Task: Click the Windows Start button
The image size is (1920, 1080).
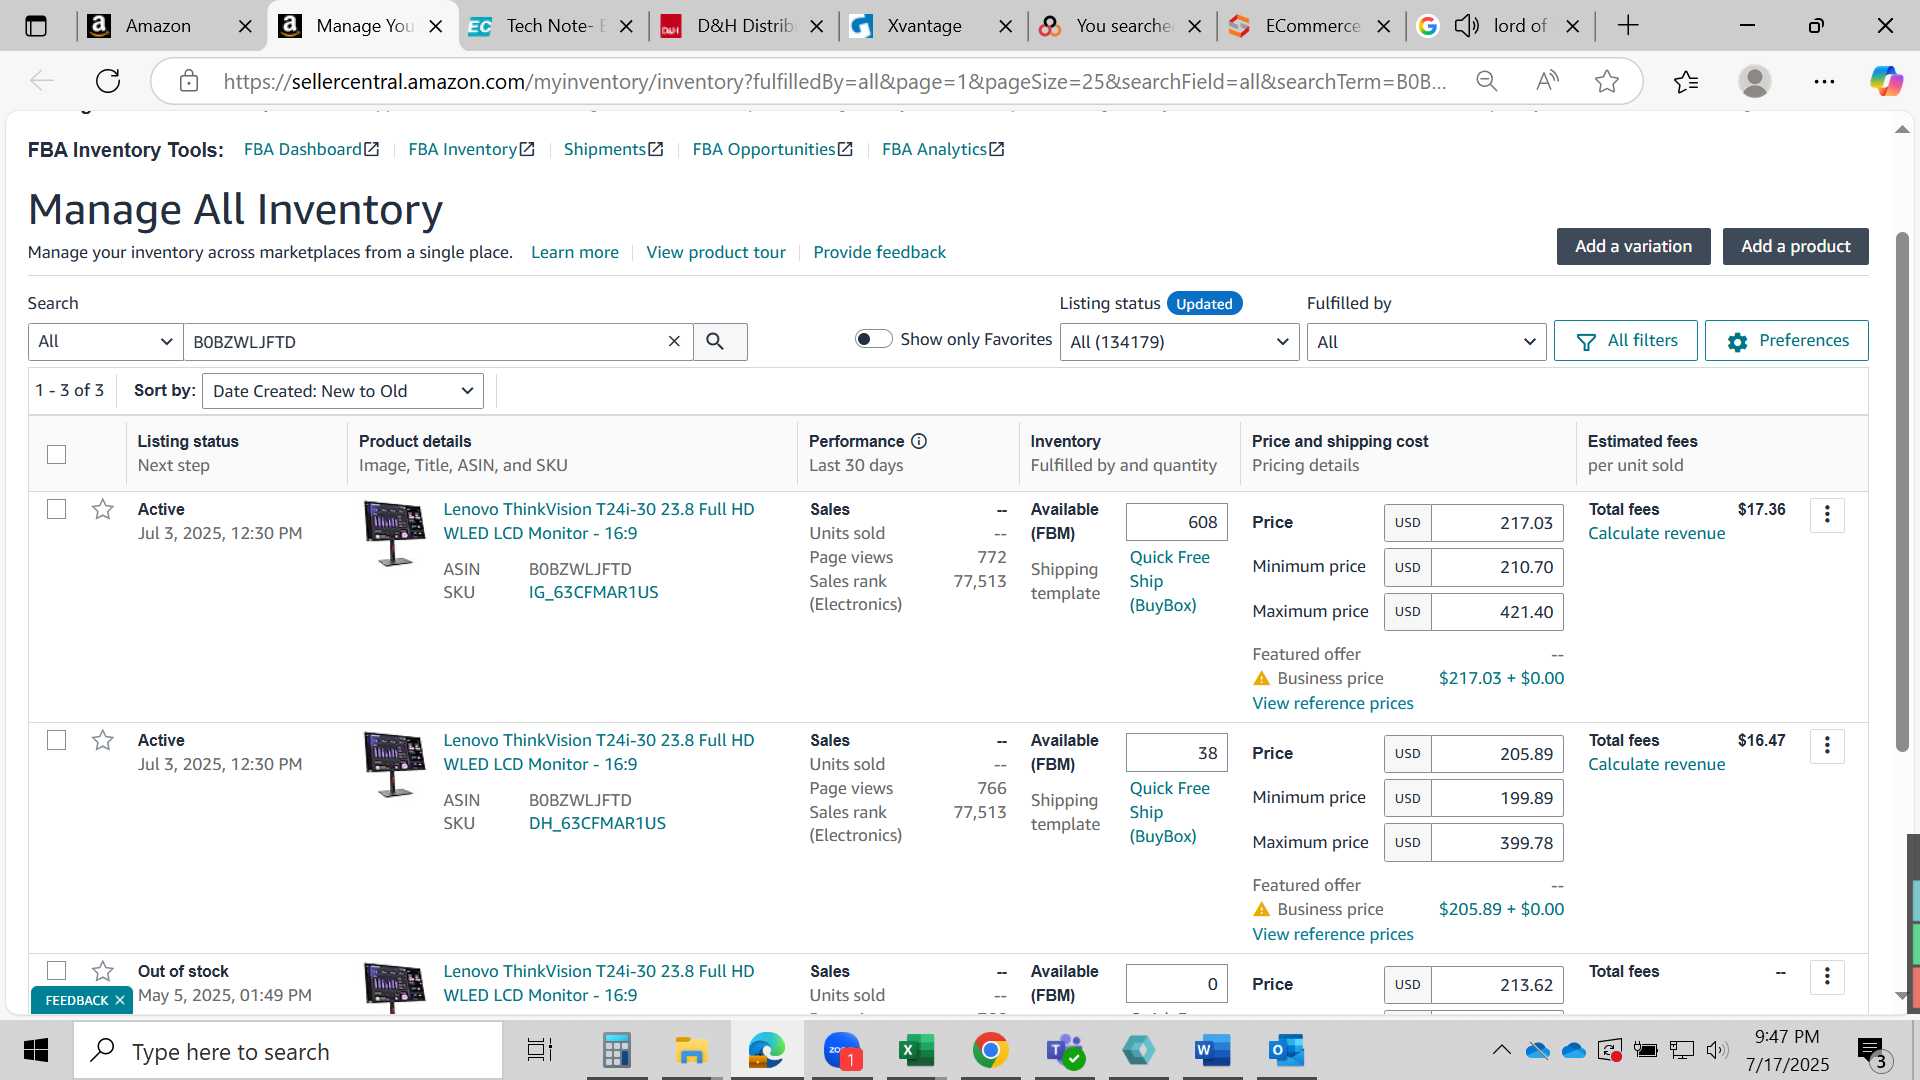Action: [36, 1051]
